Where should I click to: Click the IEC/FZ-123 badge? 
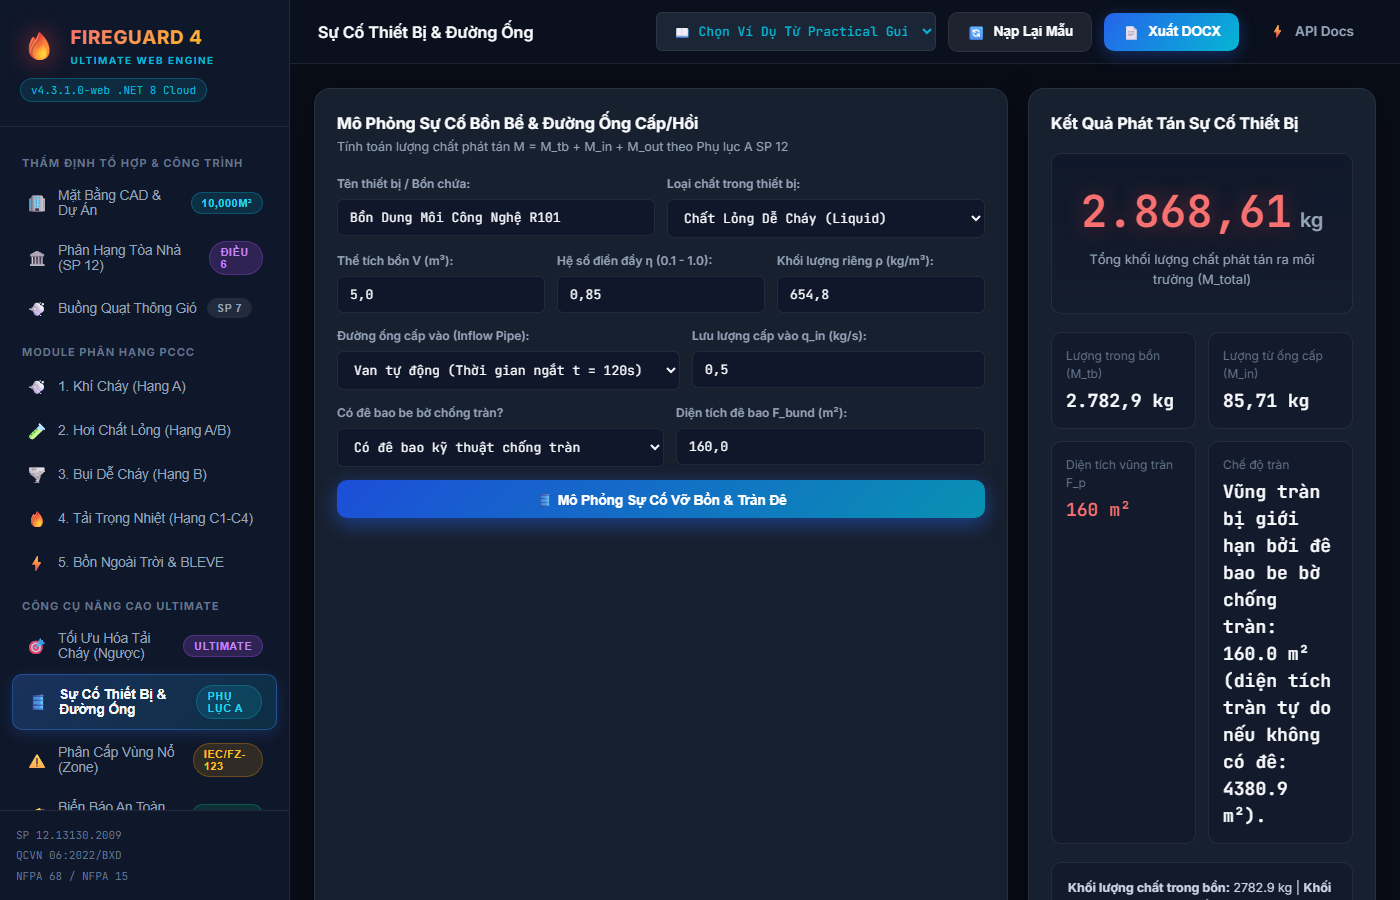pyautogui.click(x=228, y=760)
